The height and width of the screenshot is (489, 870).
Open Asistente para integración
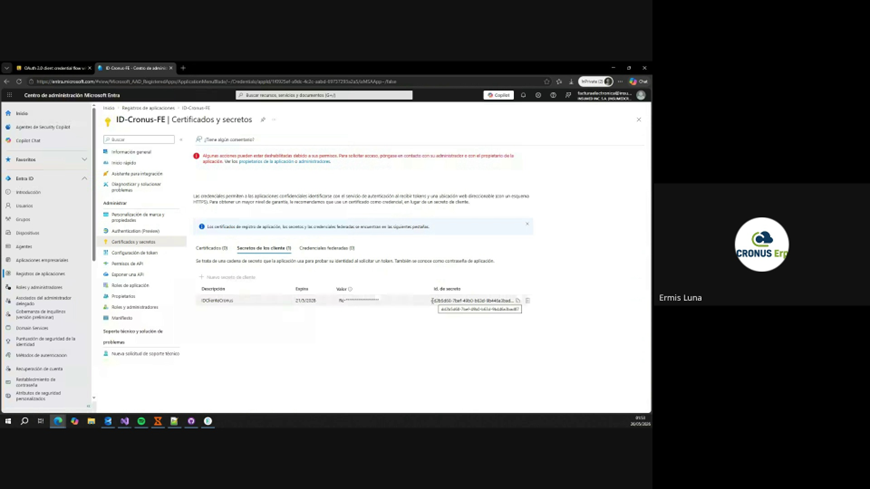click(x=136, y=174)
